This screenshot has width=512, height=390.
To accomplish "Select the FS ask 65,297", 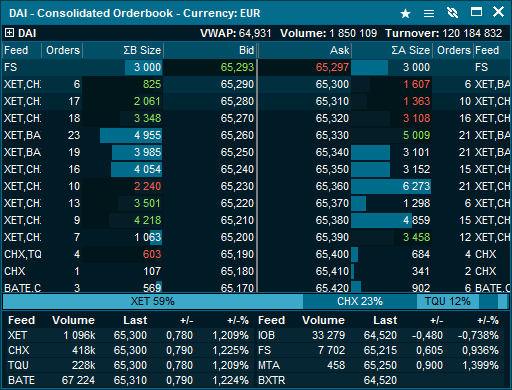I will (x=332, y=67).
